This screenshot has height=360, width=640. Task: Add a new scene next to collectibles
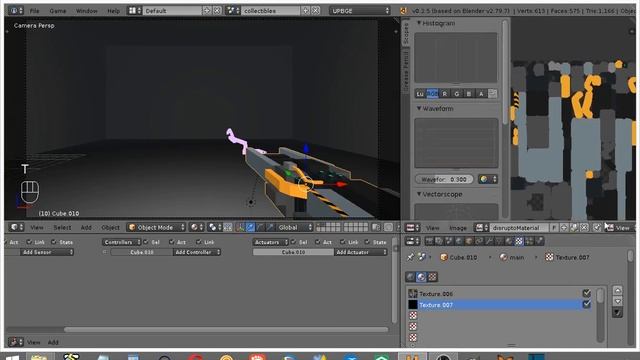point(306,11)
